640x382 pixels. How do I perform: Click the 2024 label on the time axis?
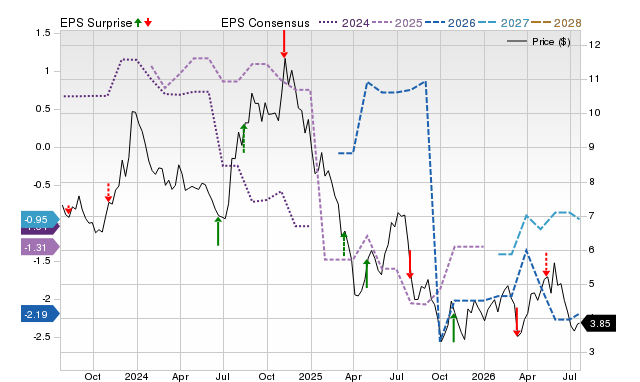136,376
